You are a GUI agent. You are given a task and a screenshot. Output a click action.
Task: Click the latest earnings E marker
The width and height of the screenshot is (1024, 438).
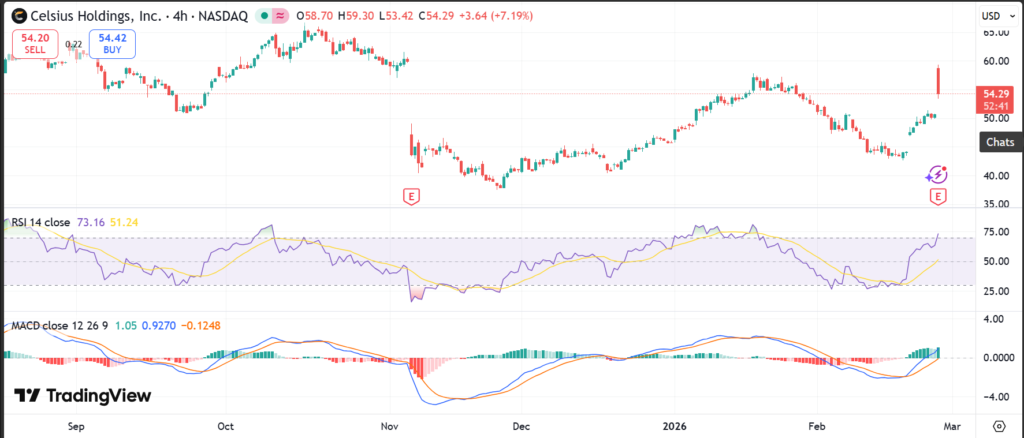click(938, 196)
